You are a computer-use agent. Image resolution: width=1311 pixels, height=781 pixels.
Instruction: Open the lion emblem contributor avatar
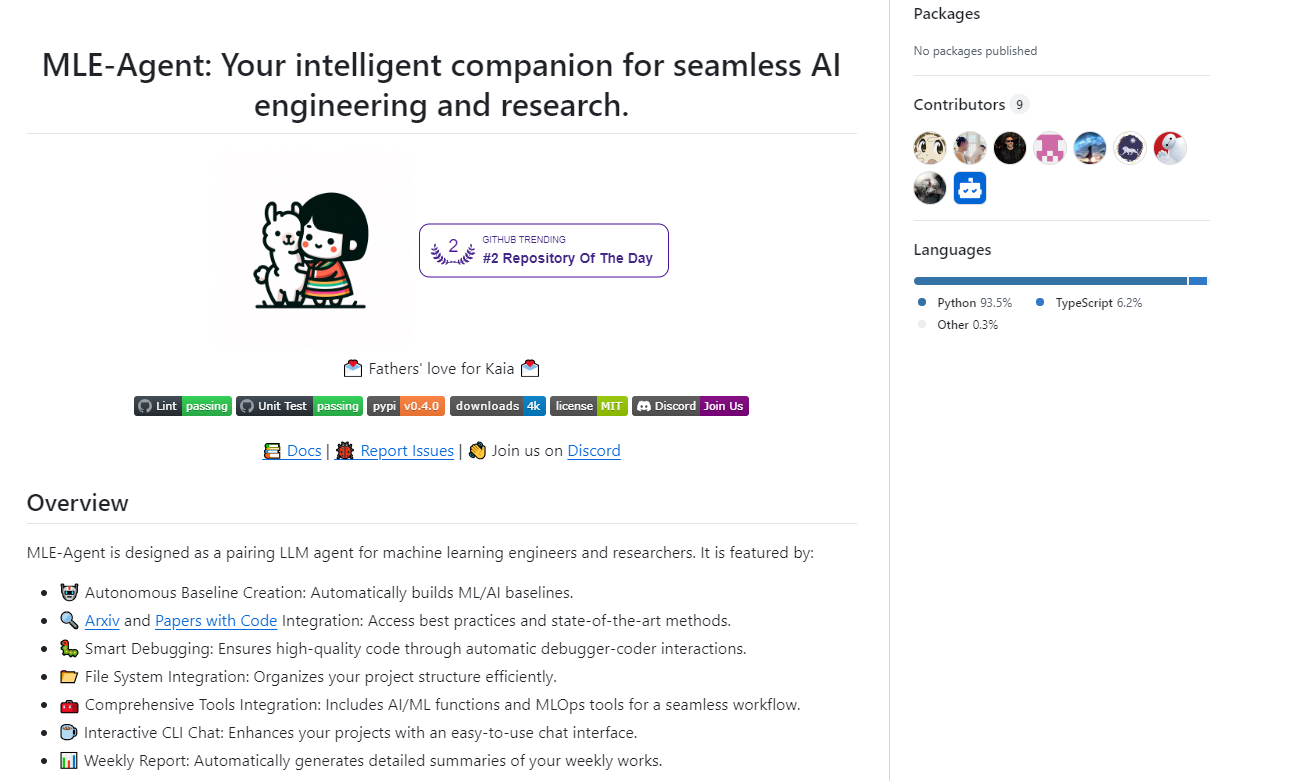pos(1130,148)
